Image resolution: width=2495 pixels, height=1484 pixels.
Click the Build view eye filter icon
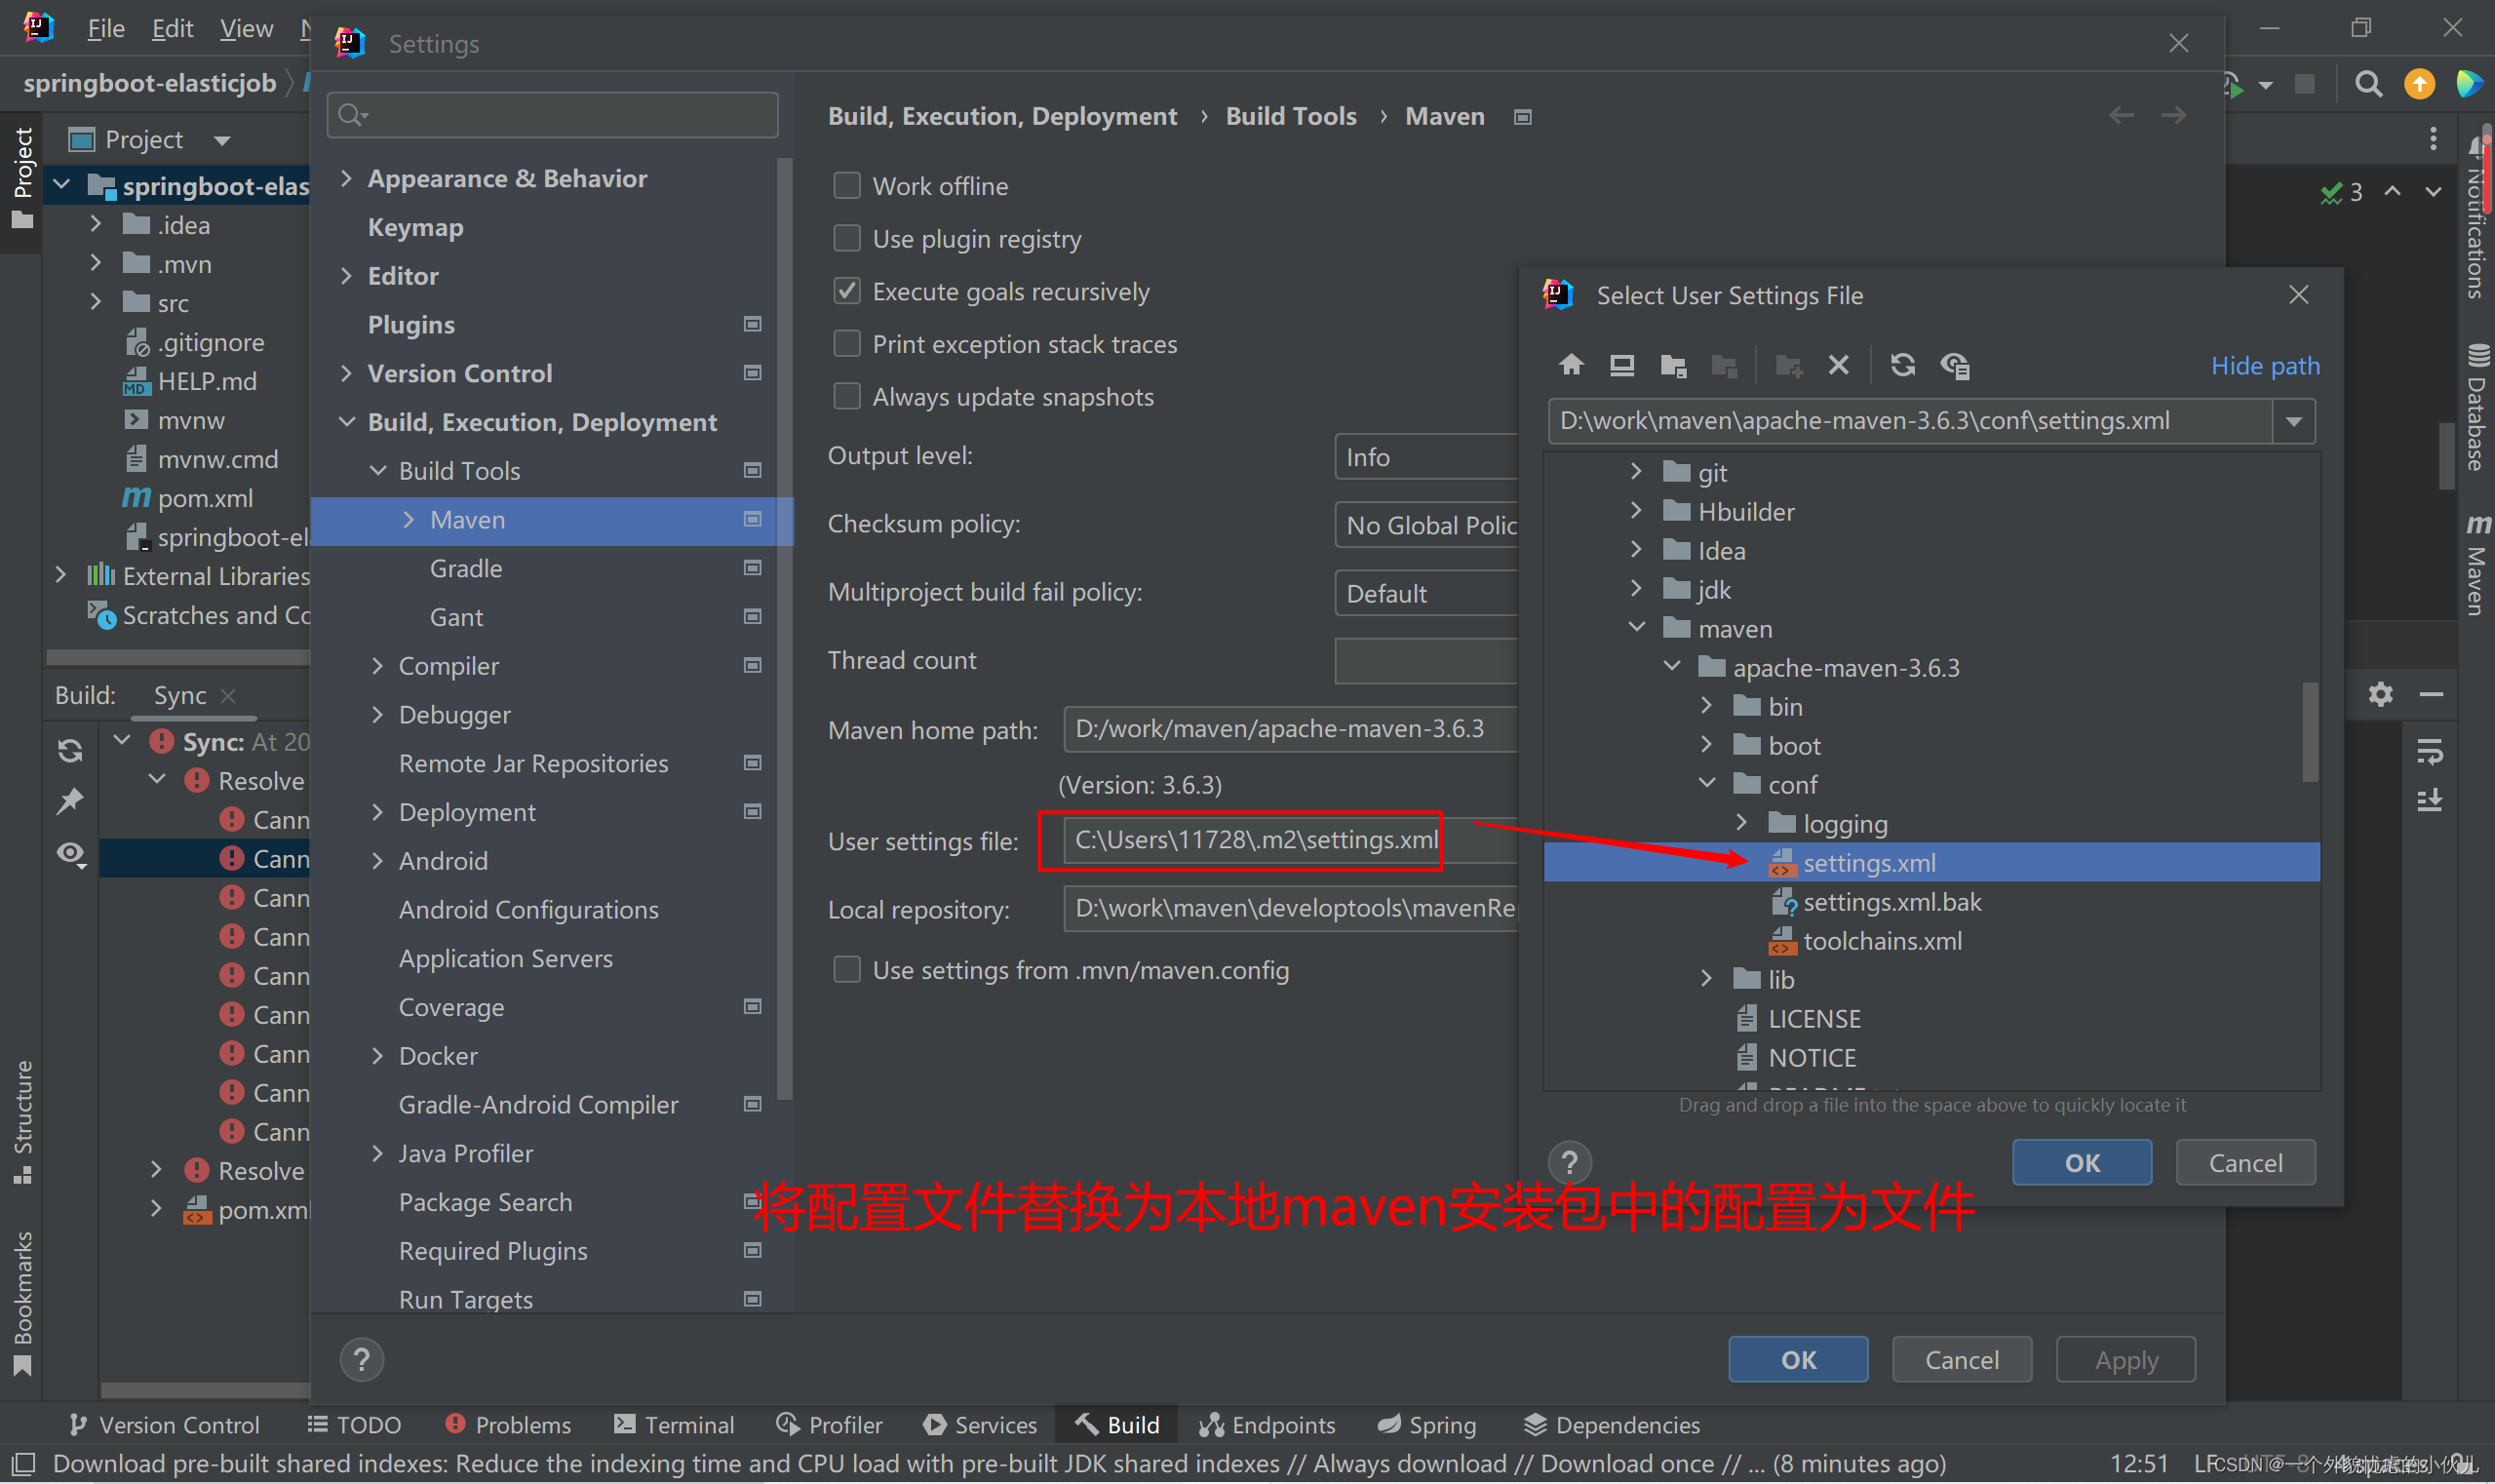(70, 853)
